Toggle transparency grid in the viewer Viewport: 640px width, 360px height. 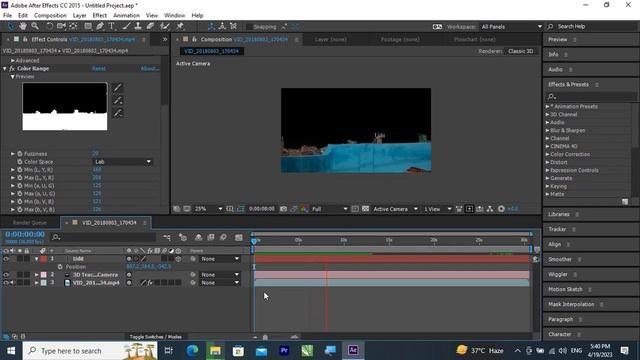coord(365,209)
